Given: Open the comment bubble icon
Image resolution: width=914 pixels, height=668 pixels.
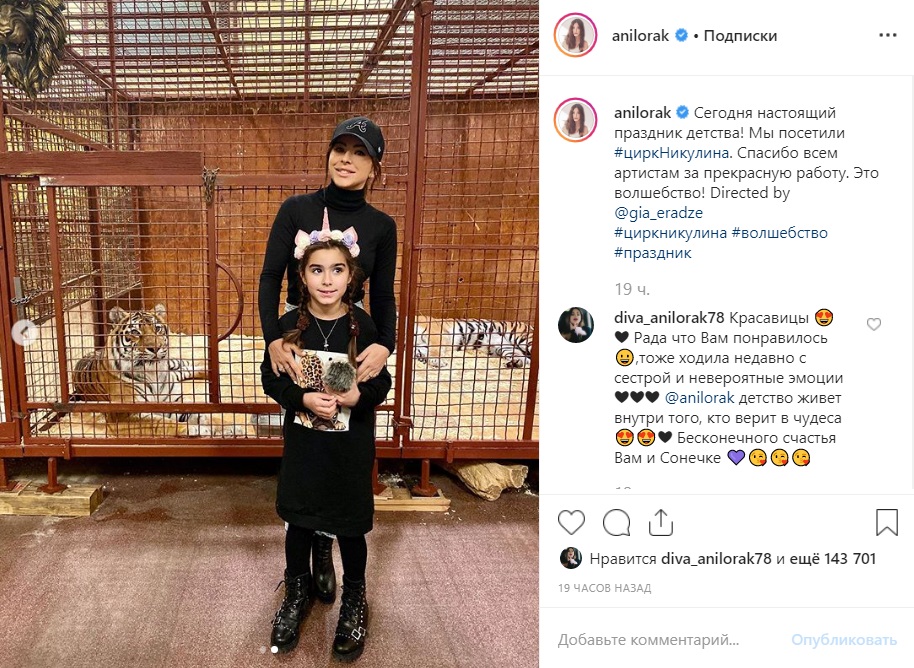Looking at the screenshot, I should click(616, 522).
